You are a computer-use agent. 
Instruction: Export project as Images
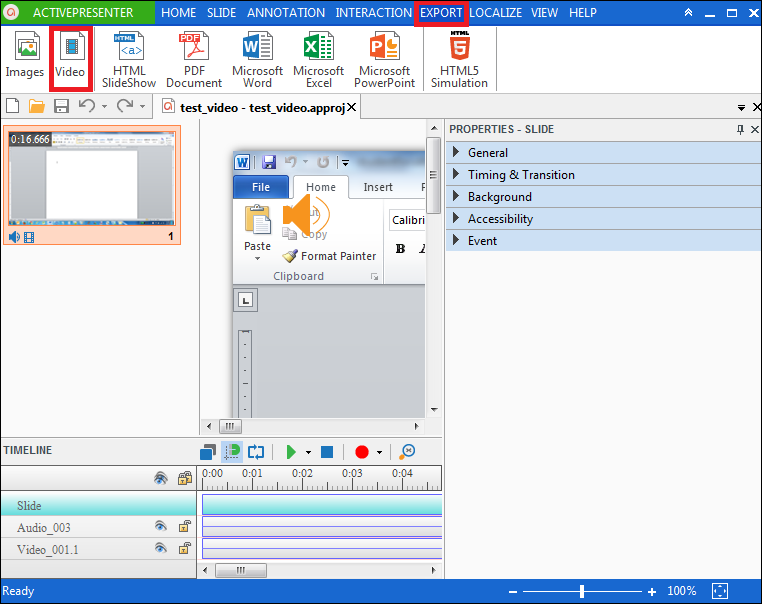[x=24, y=54]
